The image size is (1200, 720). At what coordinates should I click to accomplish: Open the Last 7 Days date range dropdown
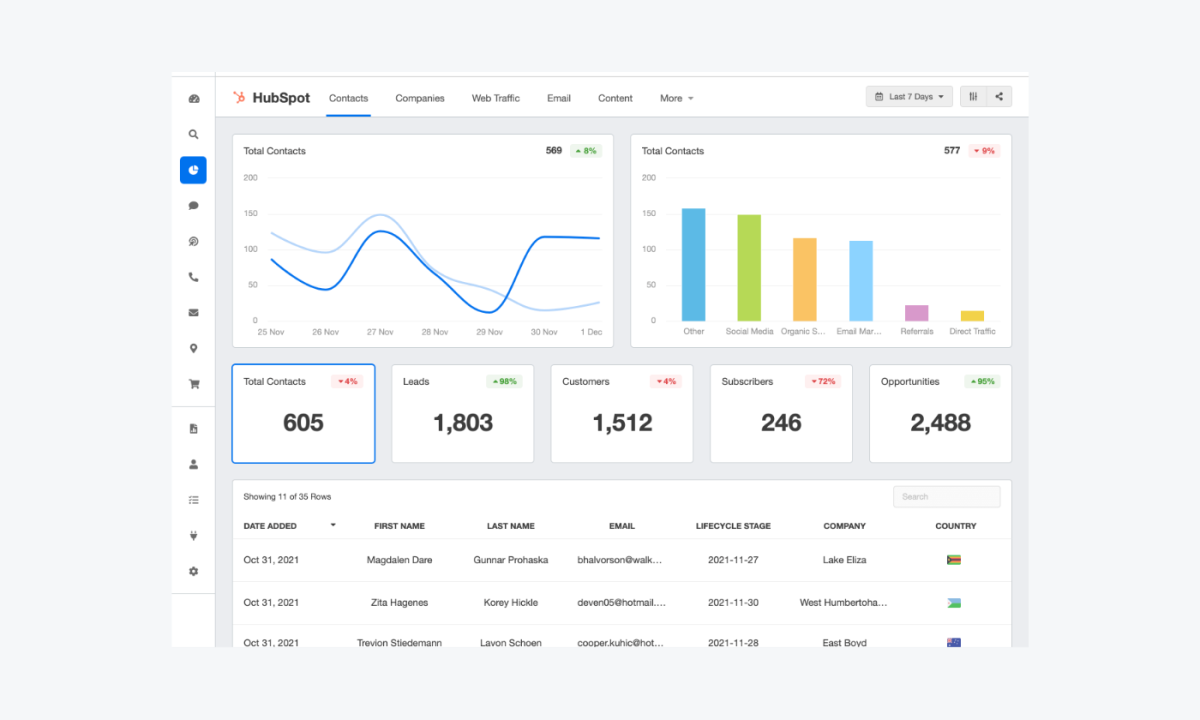908,96
